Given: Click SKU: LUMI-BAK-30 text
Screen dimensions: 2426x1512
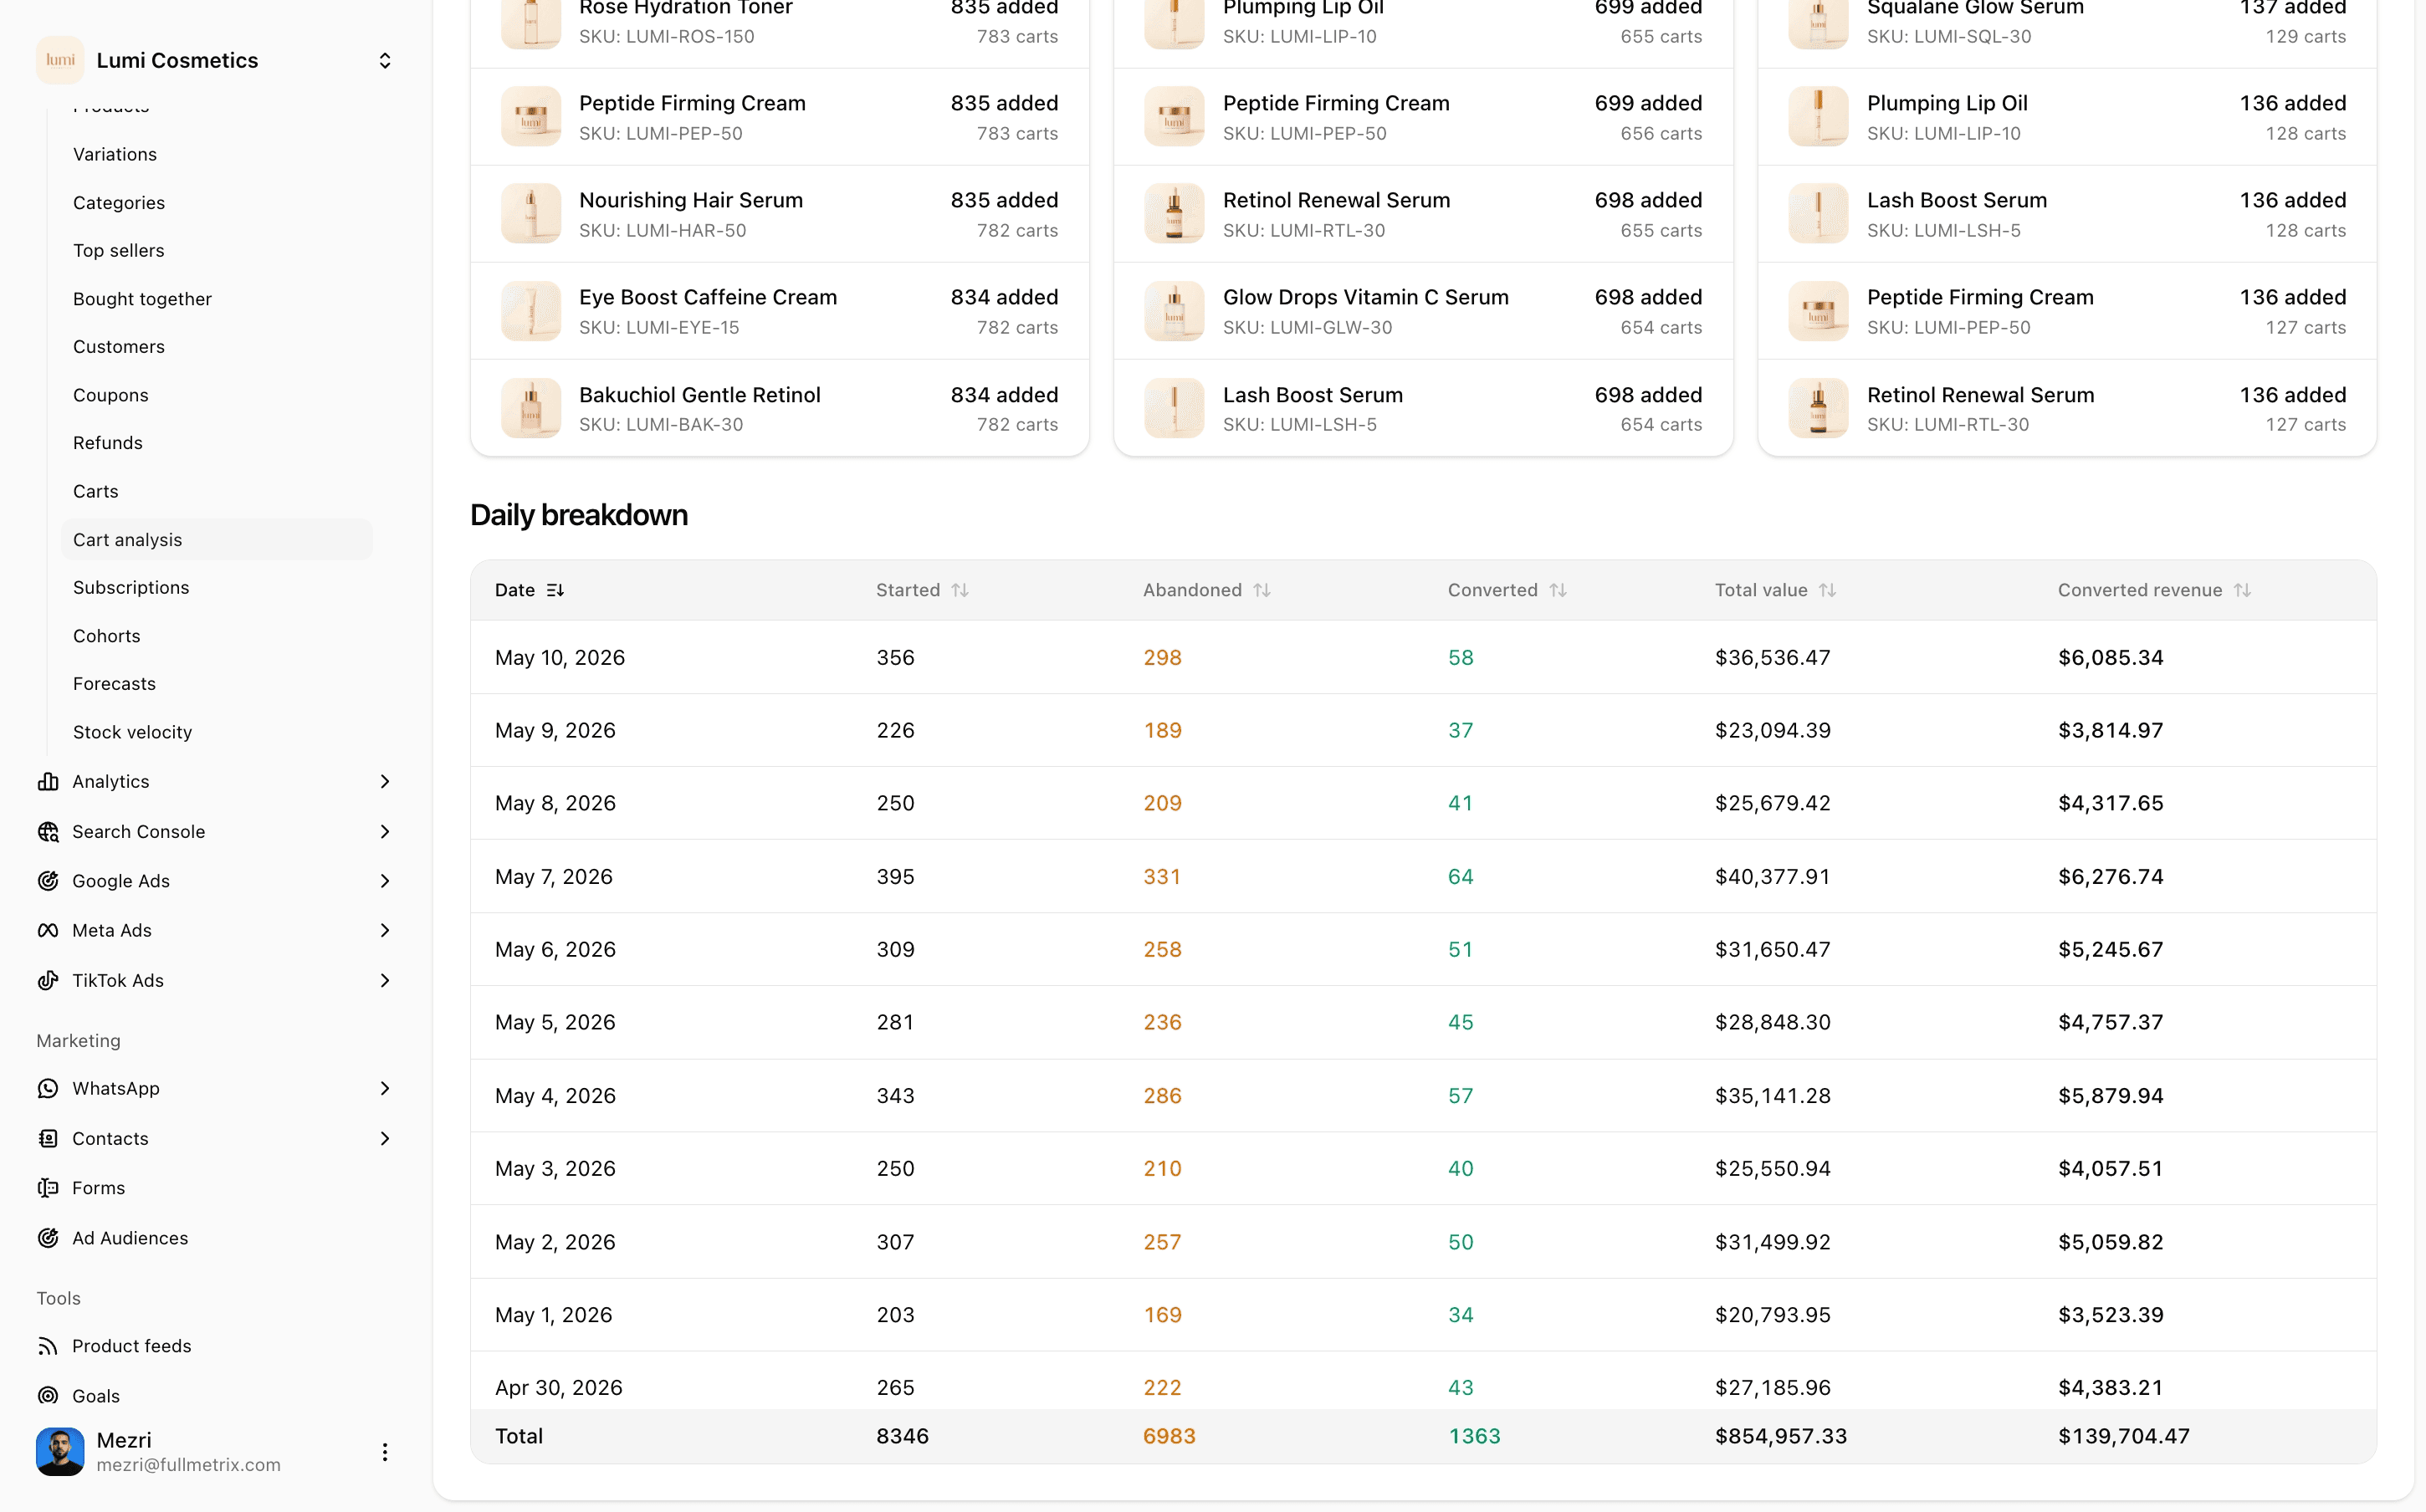Looking at the screenshot, I should tap(661, 425).
